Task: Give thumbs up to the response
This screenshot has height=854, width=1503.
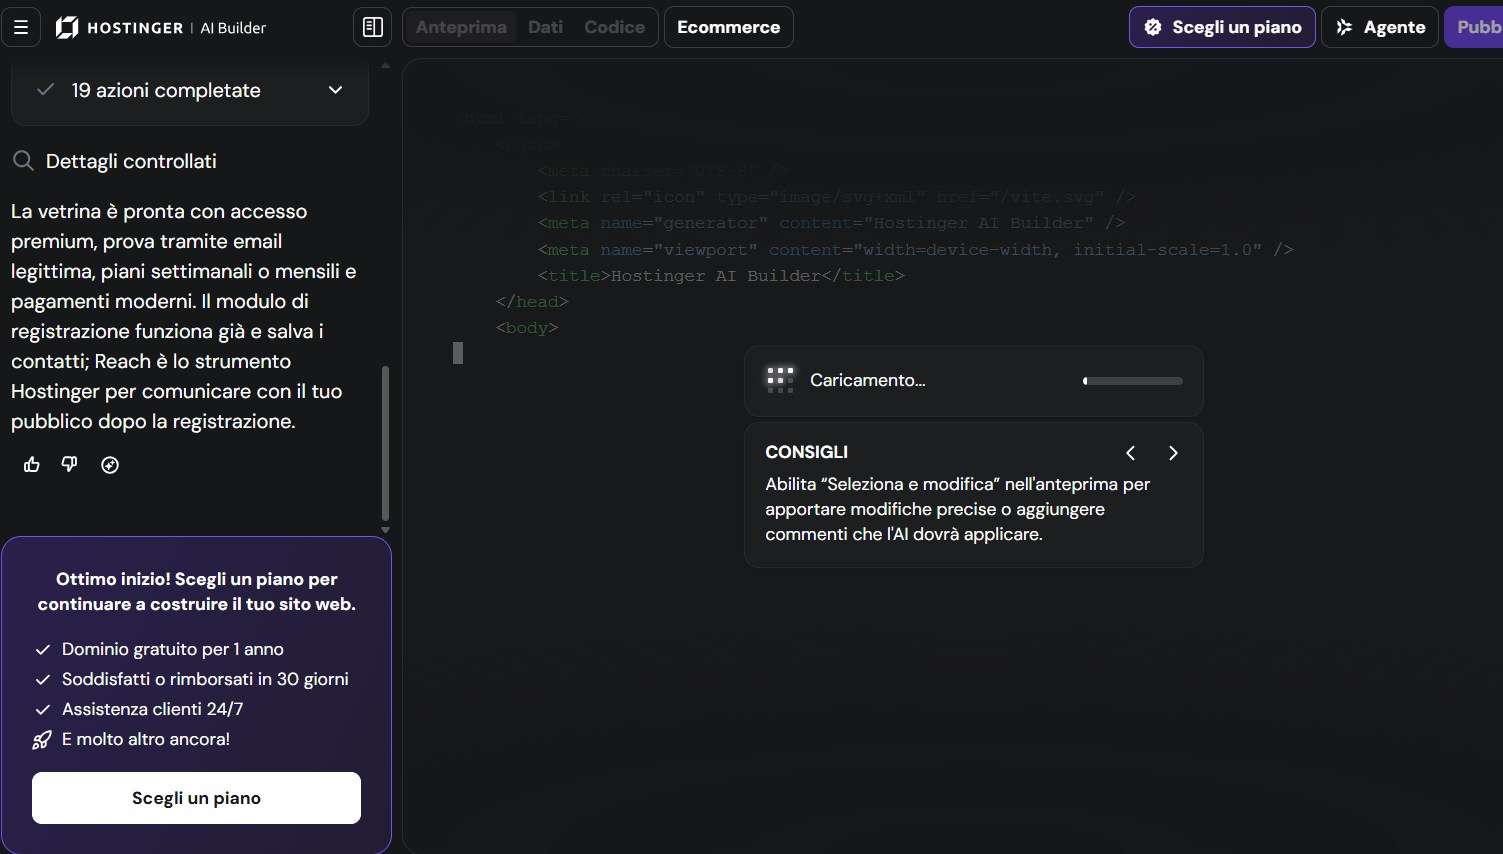Action: 32,464
